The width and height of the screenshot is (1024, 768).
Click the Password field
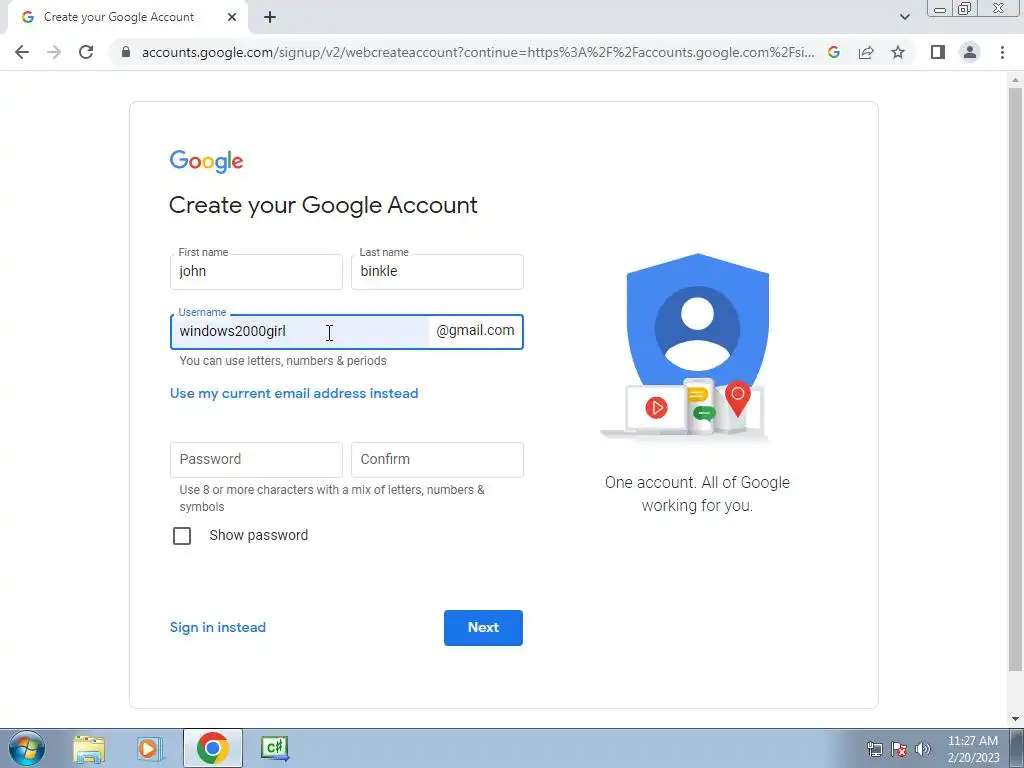click(x=256, y=460)
